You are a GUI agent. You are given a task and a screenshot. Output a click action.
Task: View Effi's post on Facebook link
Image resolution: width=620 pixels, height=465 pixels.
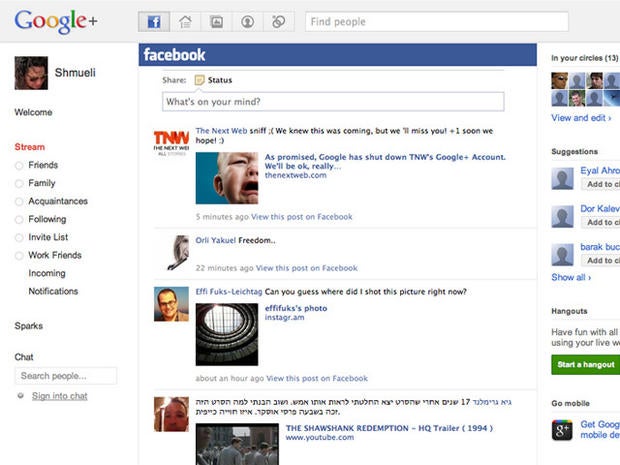tap(317, 378)
